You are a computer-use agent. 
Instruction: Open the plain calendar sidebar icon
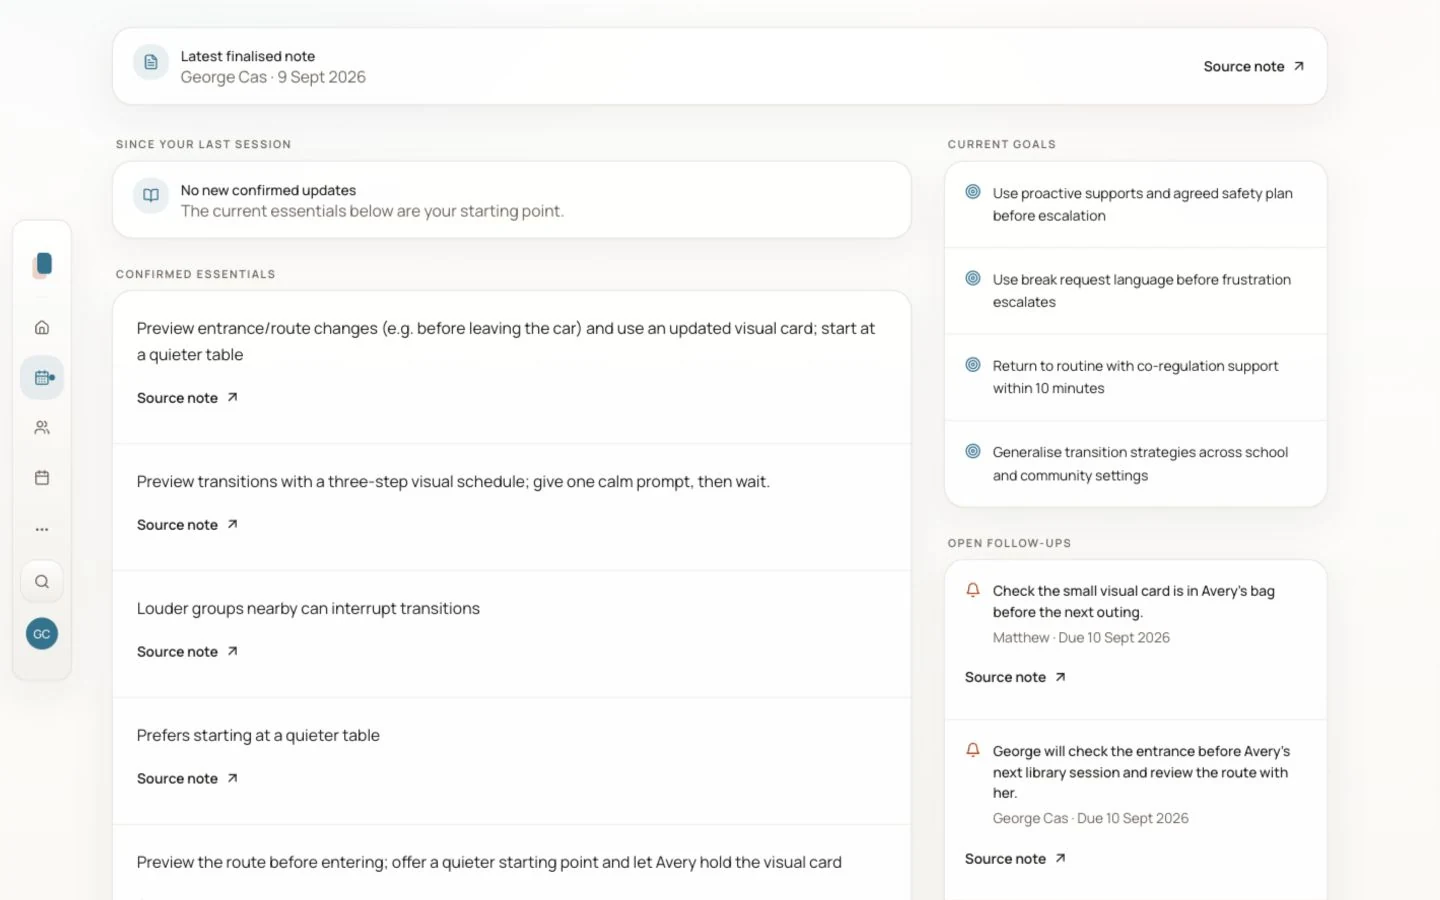[x=42, y=477]
